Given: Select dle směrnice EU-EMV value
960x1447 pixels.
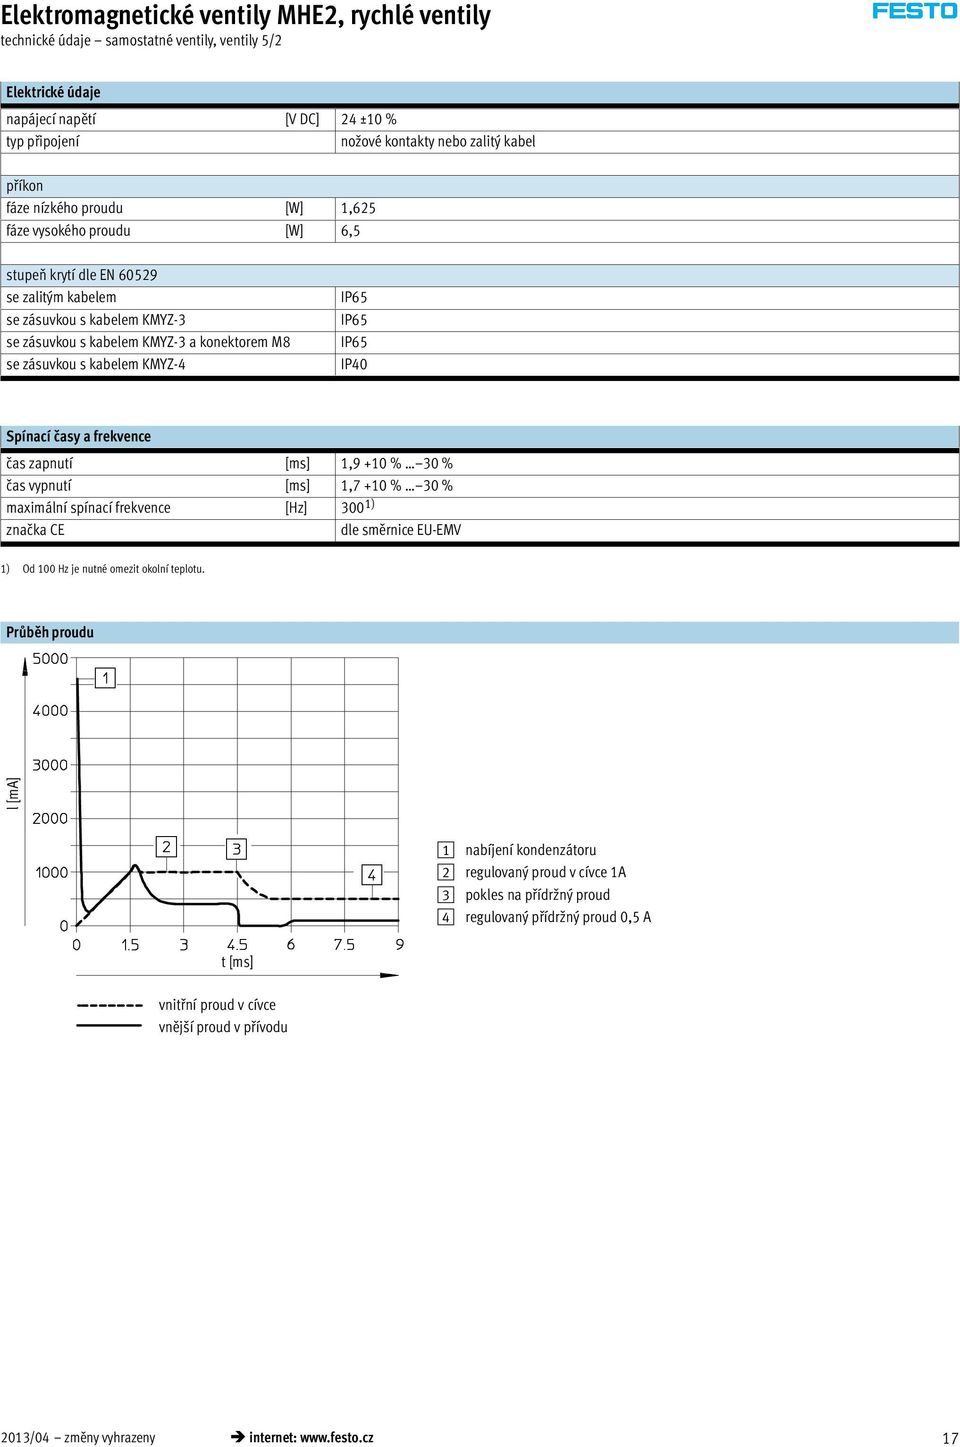Looking at the screenshot, I should point(401,530).
